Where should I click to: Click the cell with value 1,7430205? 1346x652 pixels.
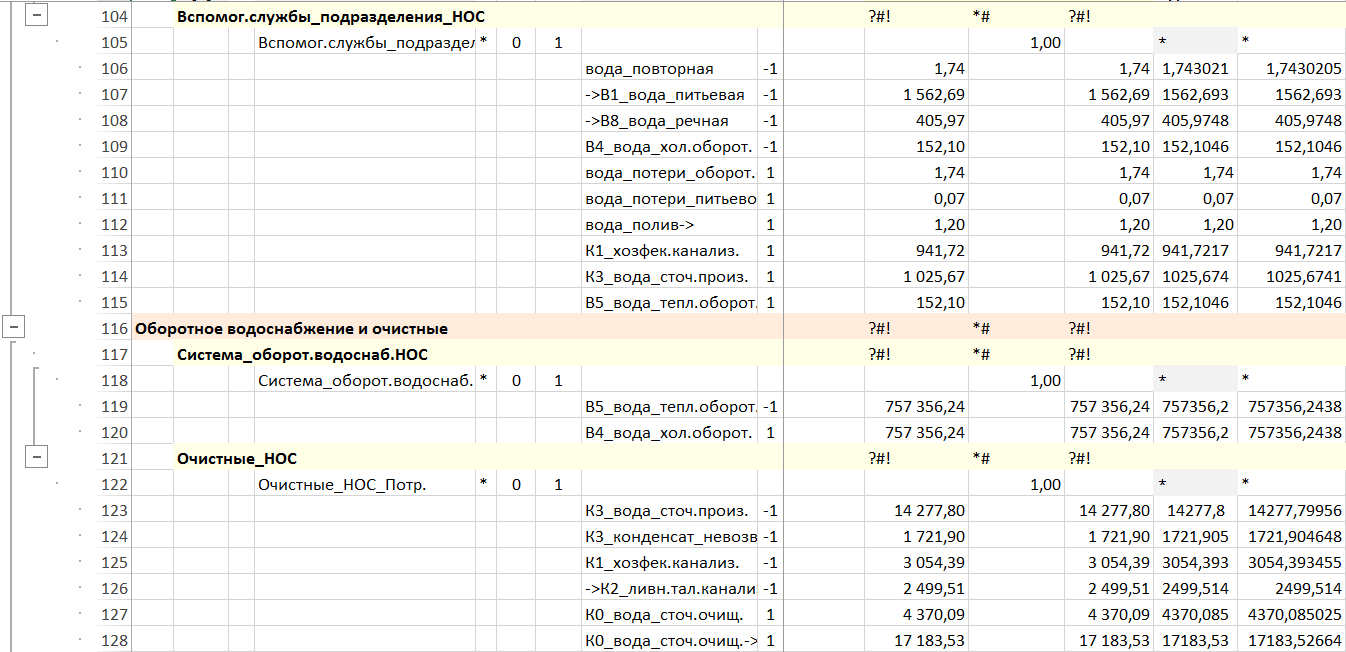pos(1291,69)
